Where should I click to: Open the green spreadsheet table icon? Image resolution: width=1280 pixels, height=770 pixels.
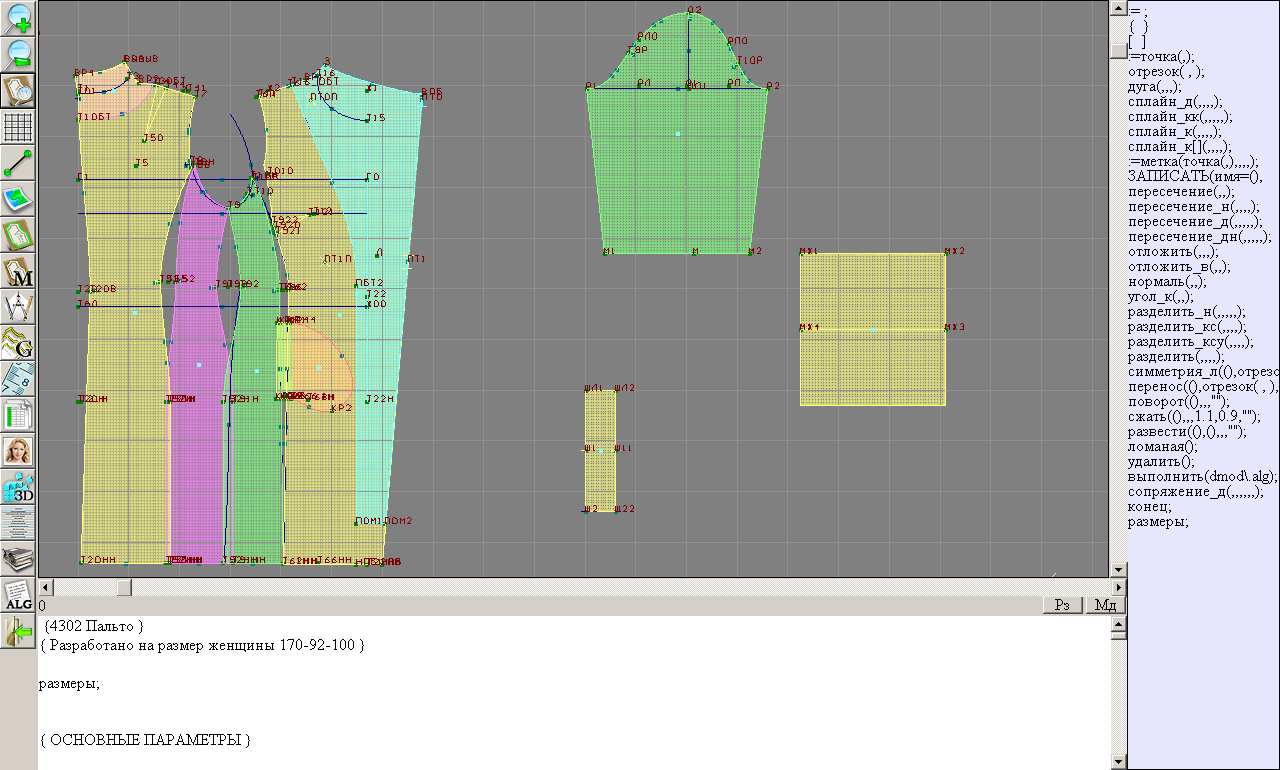click(x=18, y=415)
